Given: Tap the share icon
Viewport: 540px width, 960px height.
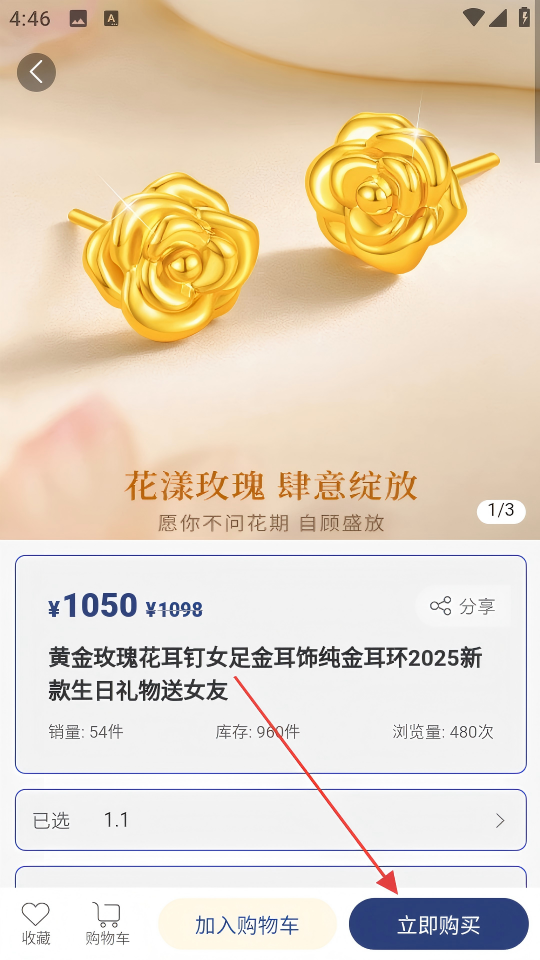Looking at the screenshot, I should tap(440, 606).
